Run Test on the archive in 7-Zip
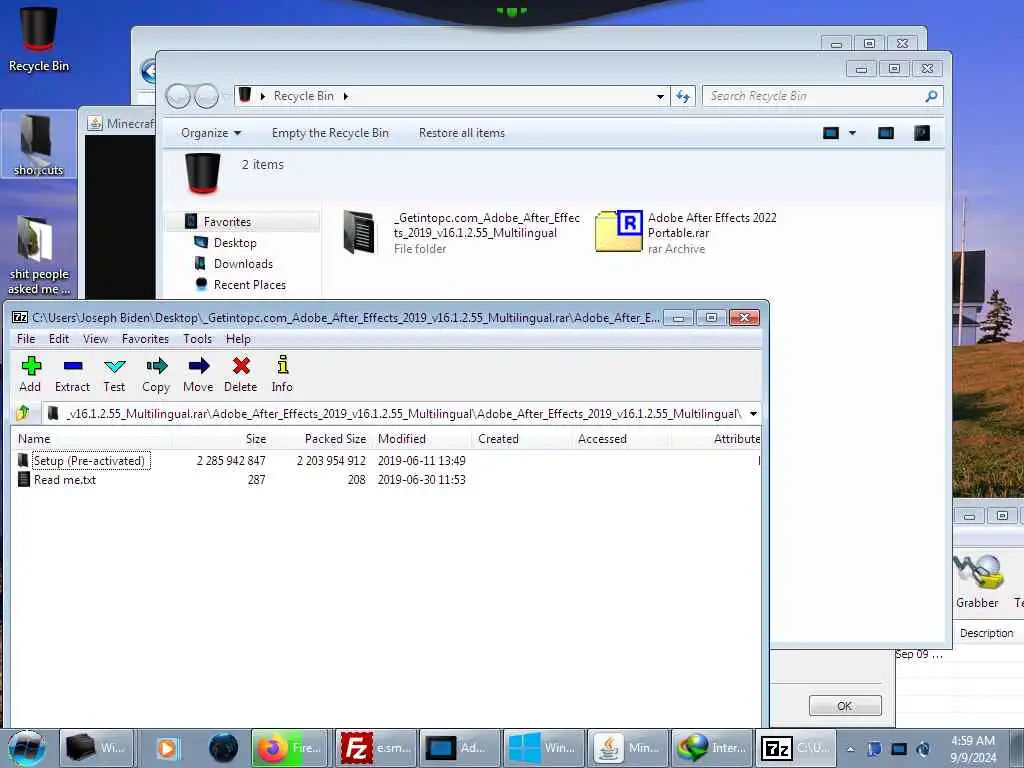Screen dimensions: 1024x768 coord(114,374)
